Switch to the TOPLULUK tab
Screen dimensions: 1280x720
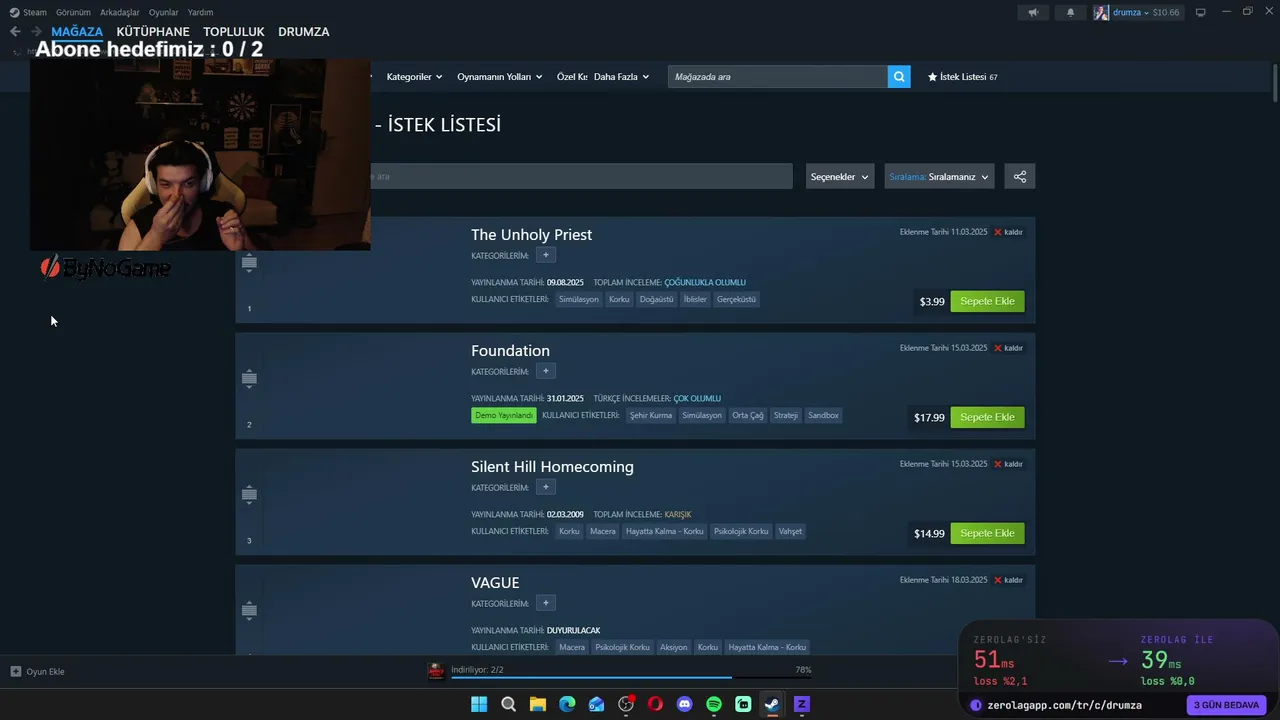click(234, 32)
